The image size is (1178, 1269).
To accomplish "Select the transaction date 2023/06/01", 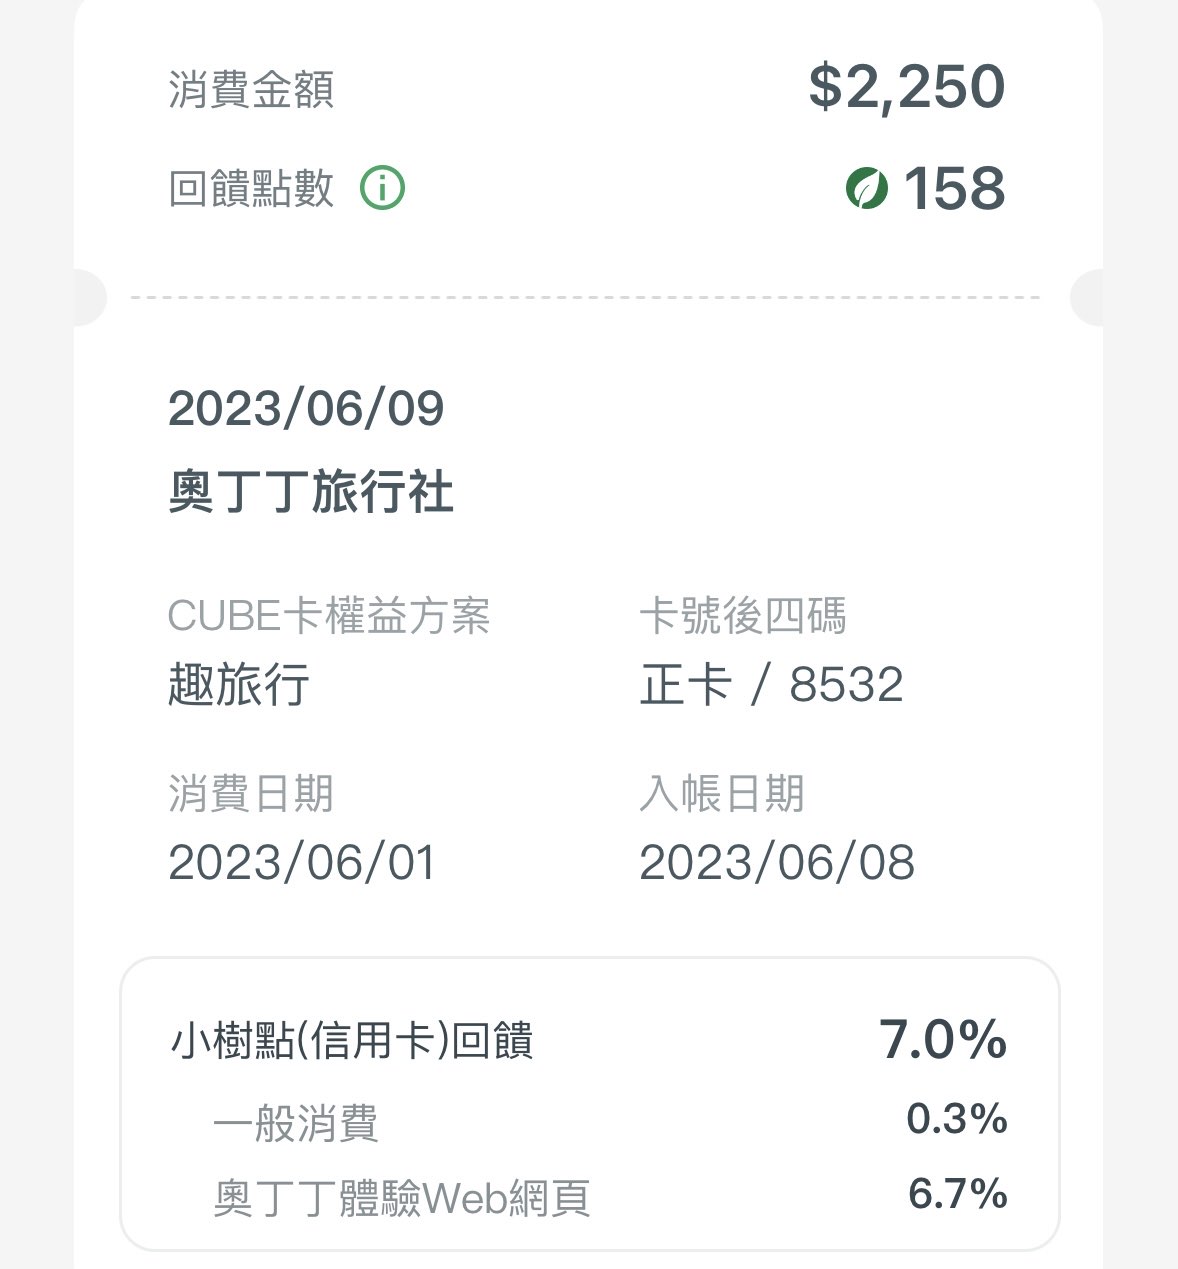I will [x=302, y=863].
